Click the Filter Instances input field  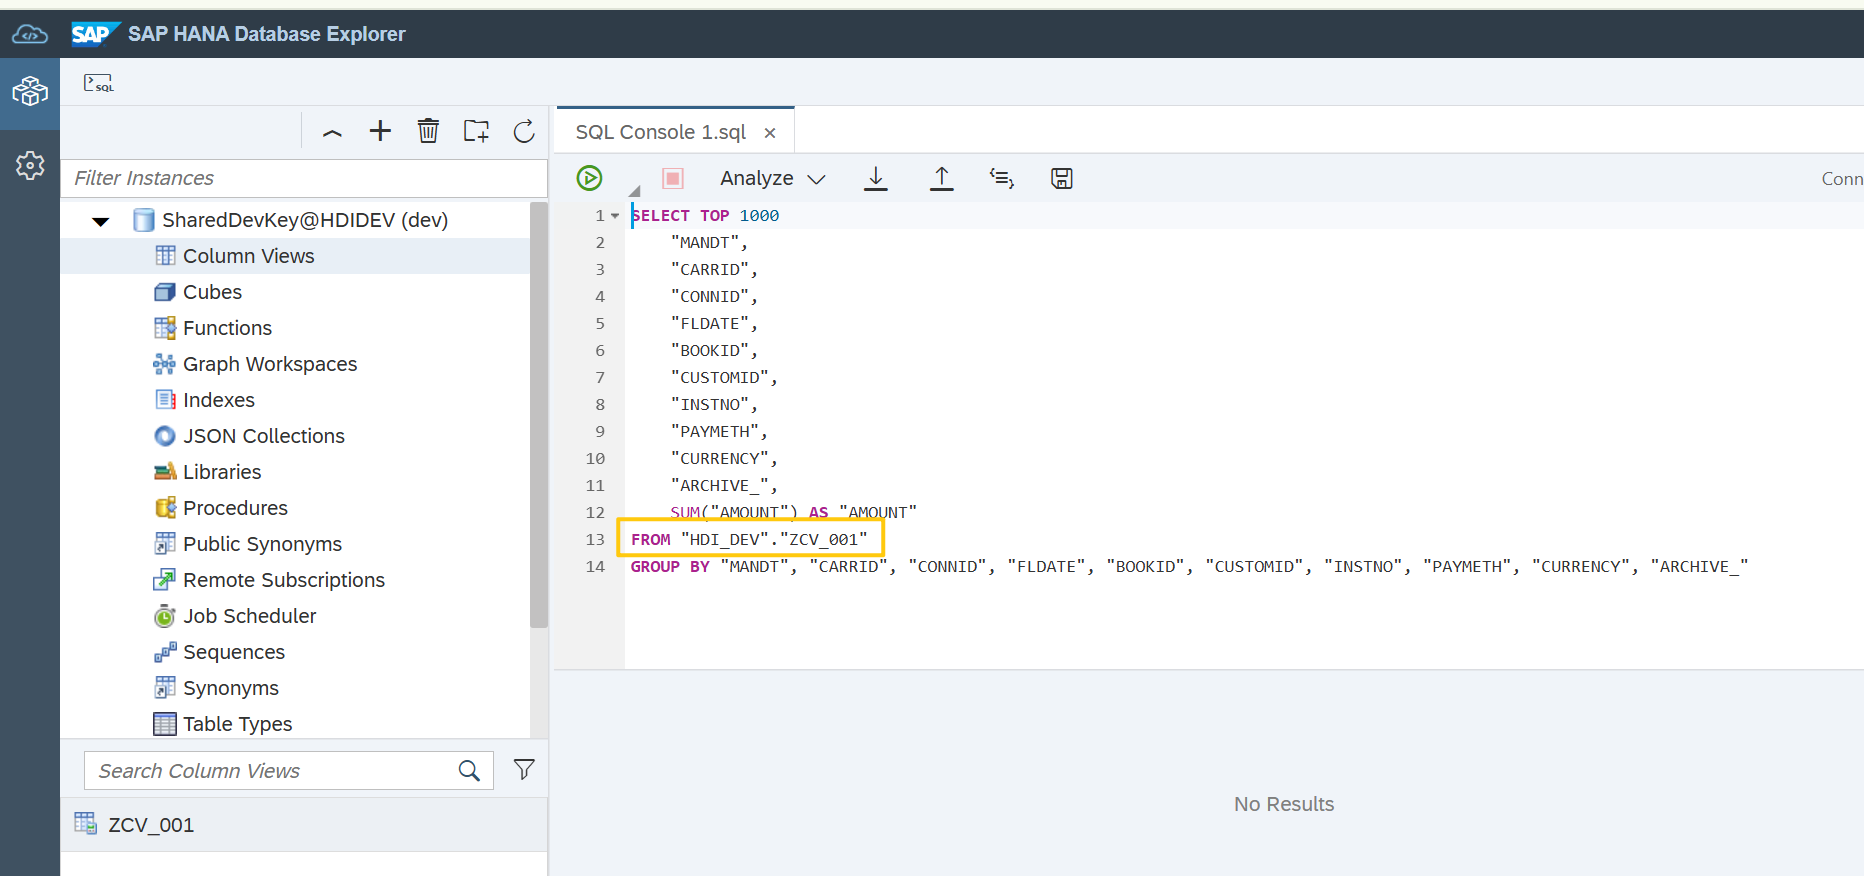[304, 178]
